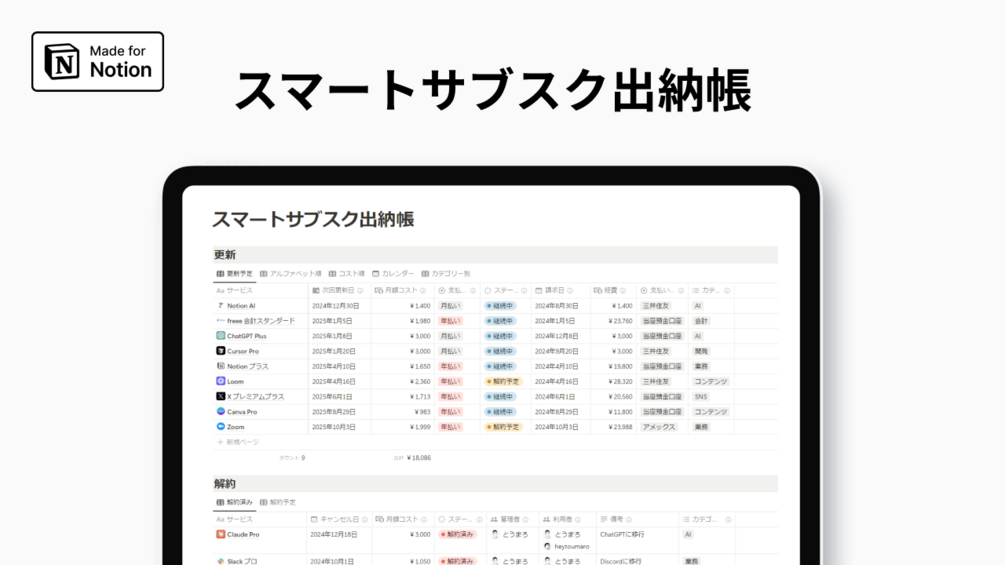The height and width of the screenshot is (565, 1005).
Task: Click the note Discordに移行
Action: coord(620,561)
